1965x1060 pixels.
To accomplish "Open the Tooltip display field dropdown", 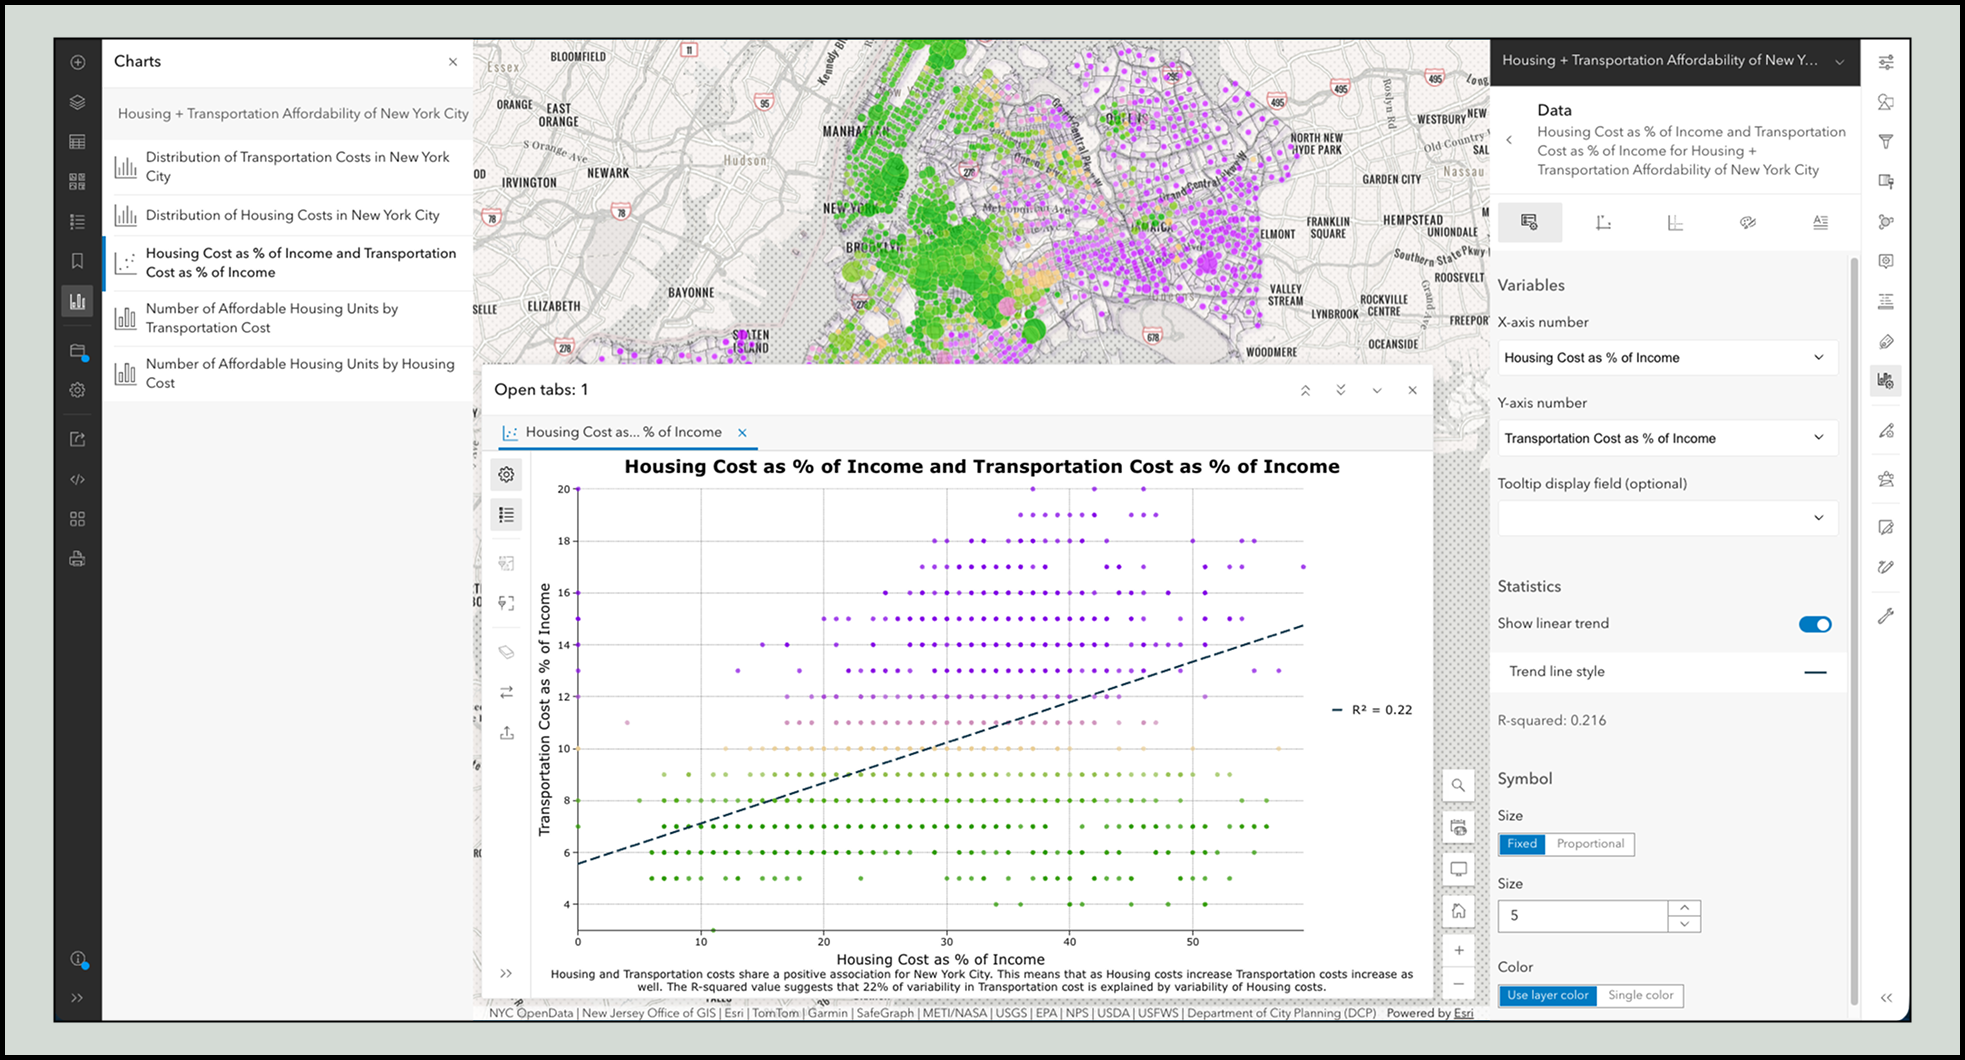I will coord(1666,518).
